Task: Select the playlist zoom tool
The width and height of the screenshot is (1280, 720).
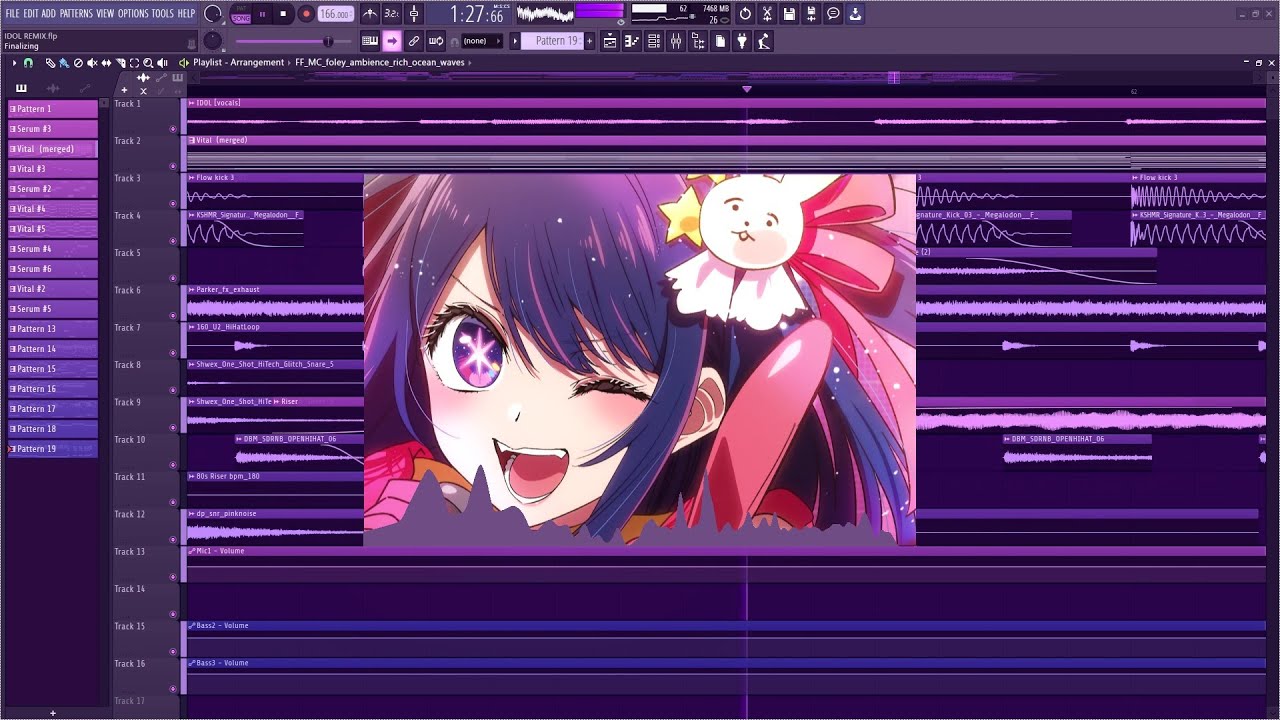Action: pyautogui.click(x=148, y=63)
